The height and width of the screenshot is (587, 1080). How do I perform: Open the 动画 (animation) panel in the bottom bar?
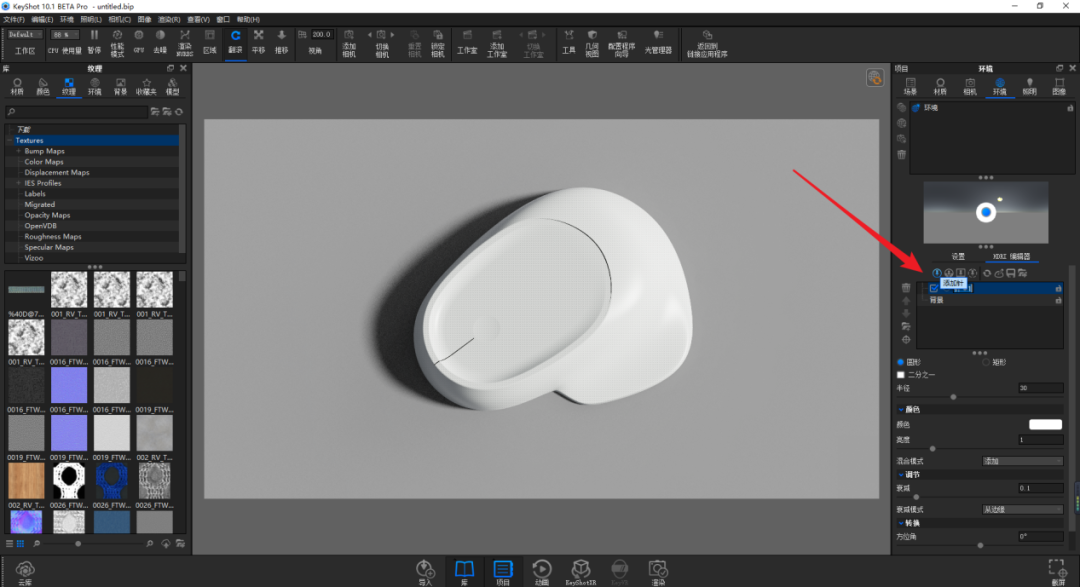pyautogui.click(x=541, y=572)
